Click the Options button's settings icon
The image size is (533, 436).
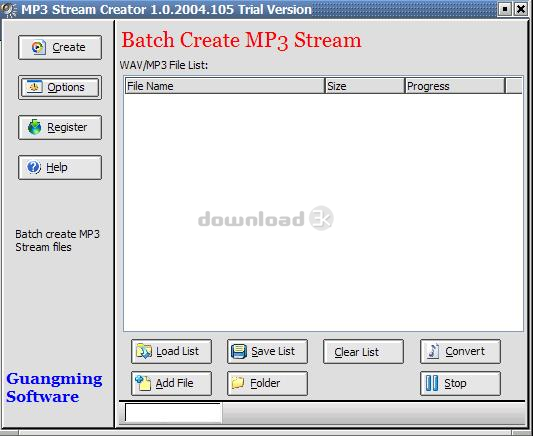[x=34, y=87]
